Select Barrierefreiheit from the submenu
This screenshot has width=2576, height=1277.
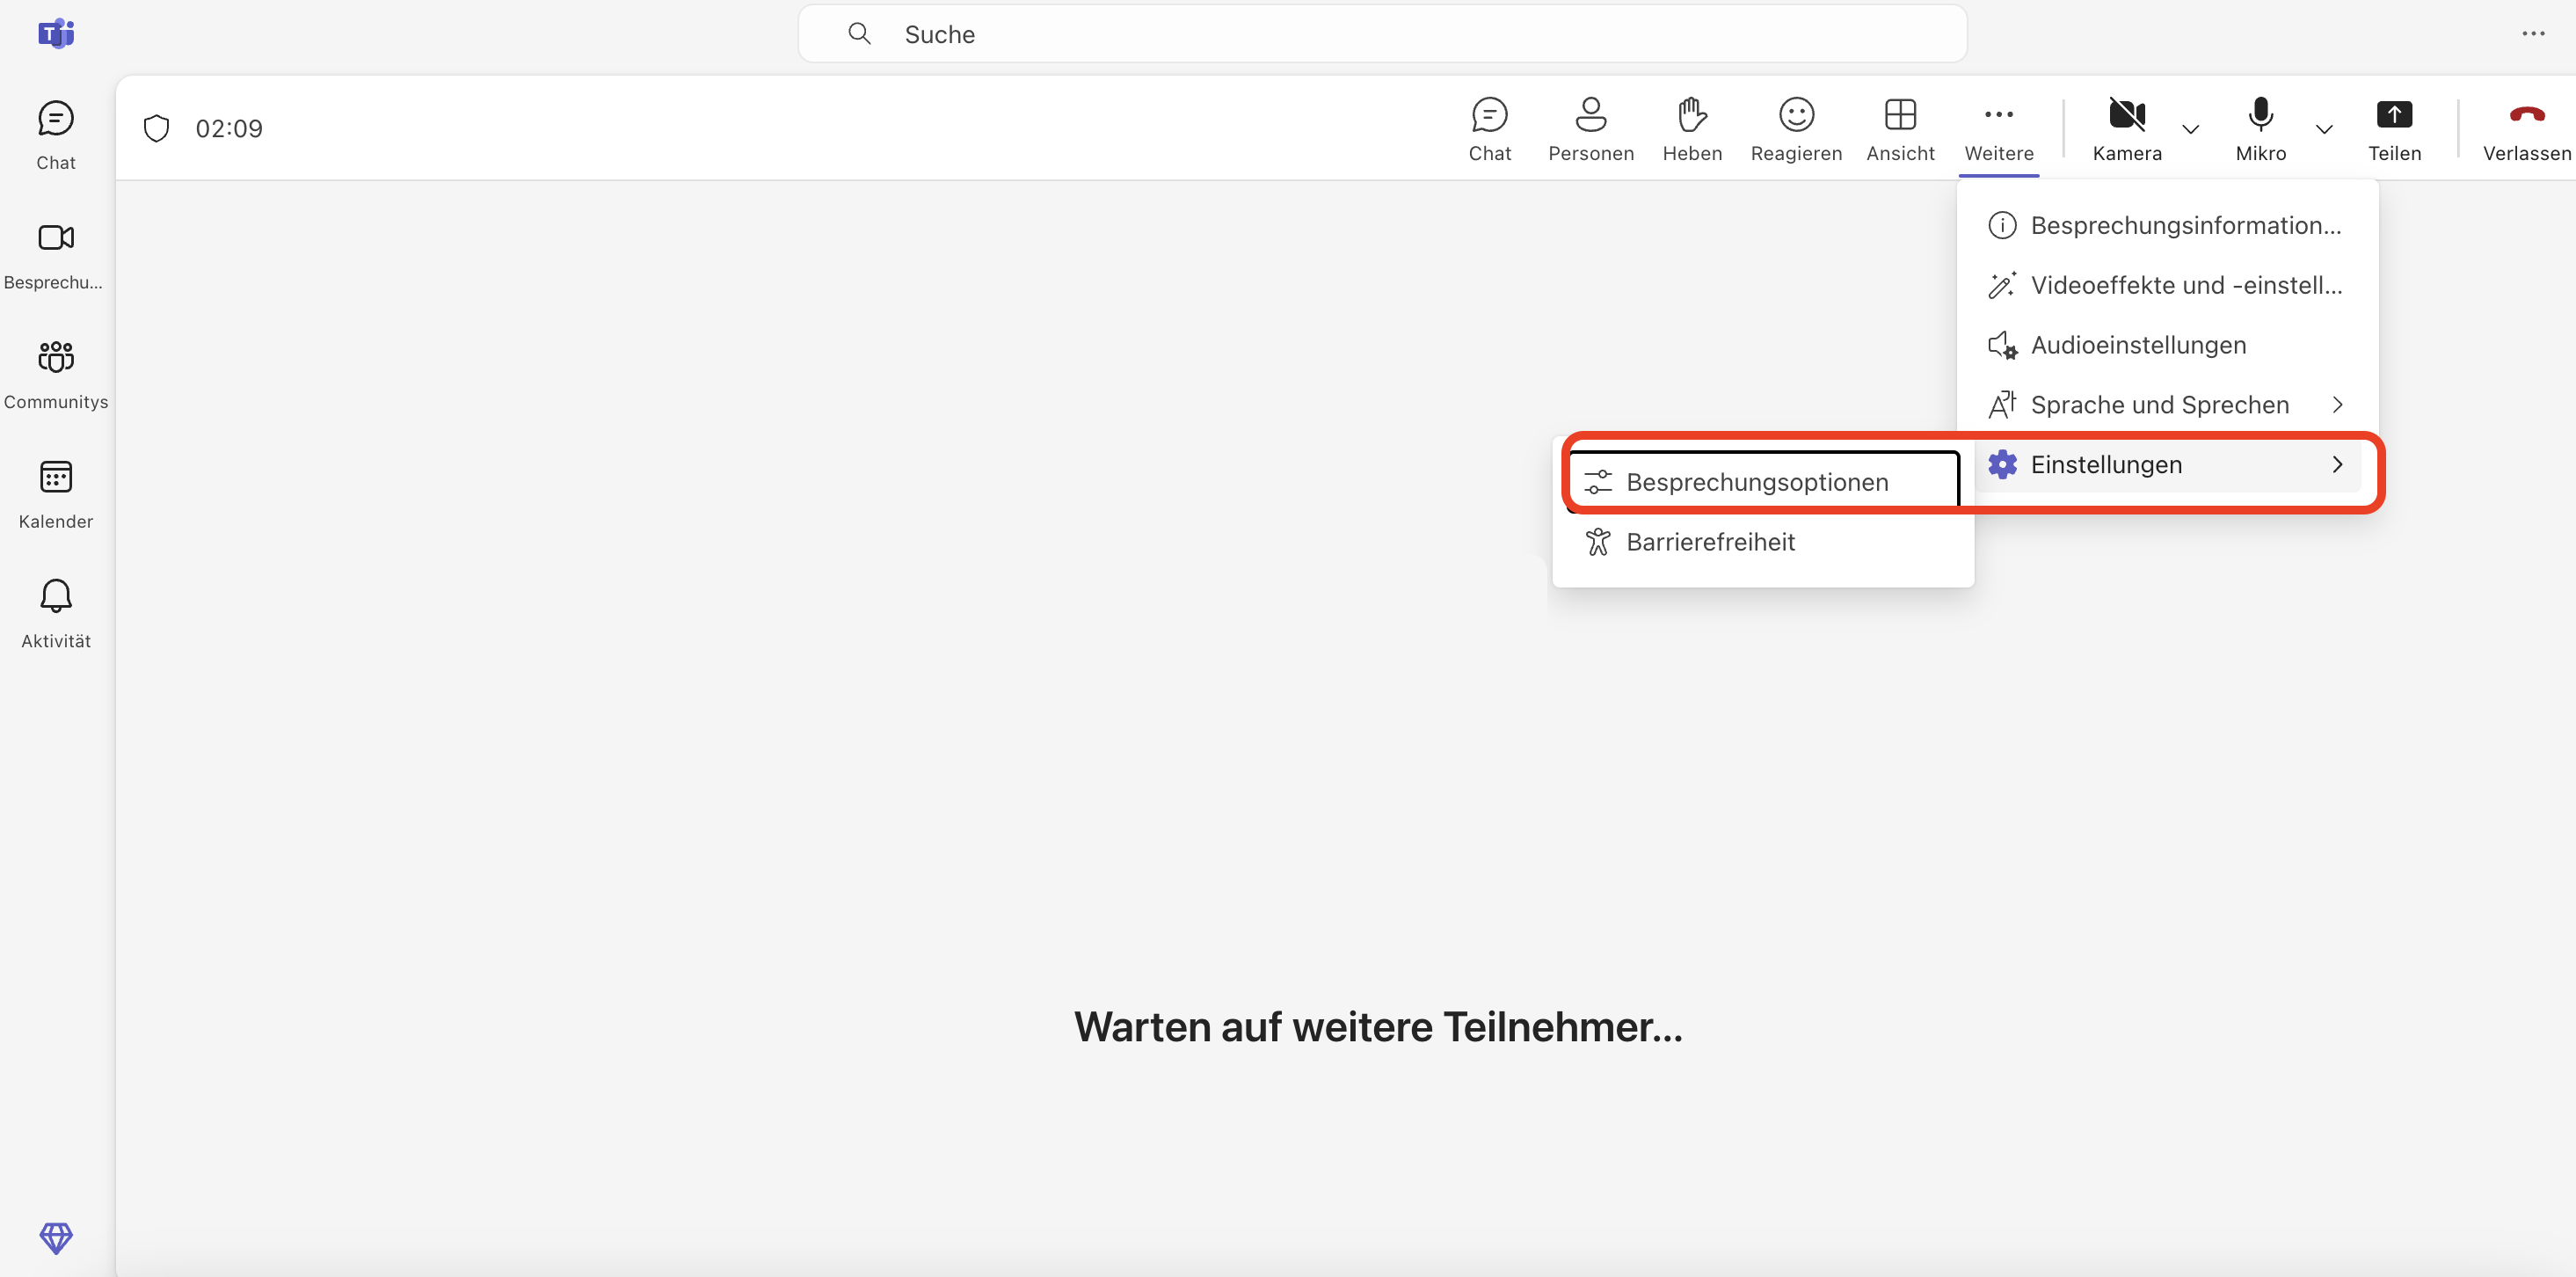click(x=1710, y=541)
